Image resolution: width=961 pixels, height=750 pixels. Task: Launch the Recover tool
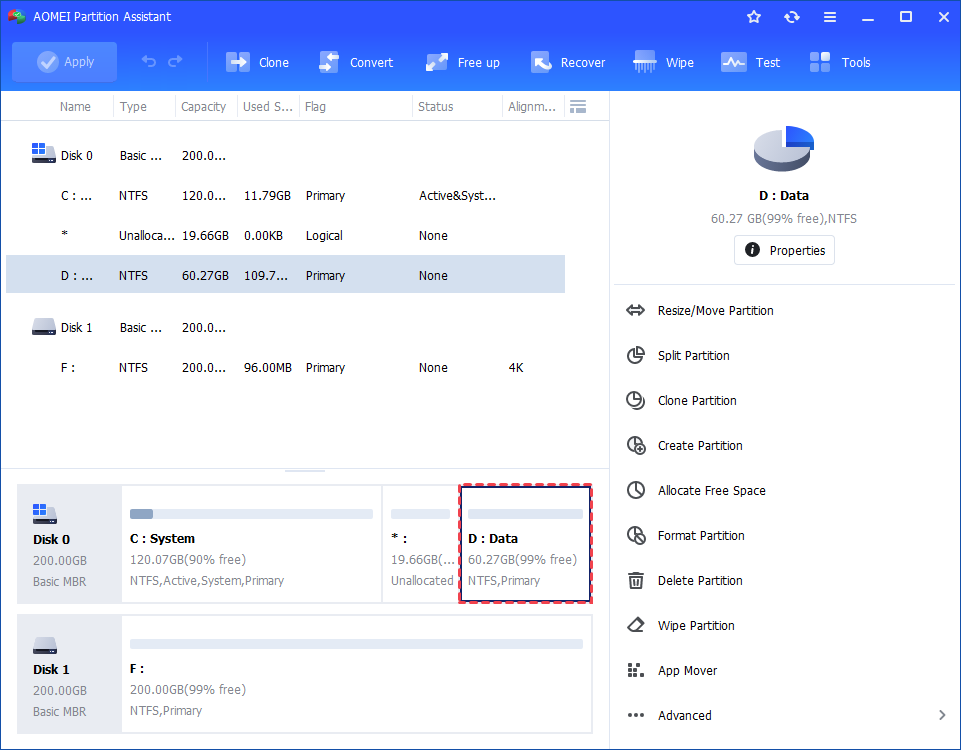[541, 62]
